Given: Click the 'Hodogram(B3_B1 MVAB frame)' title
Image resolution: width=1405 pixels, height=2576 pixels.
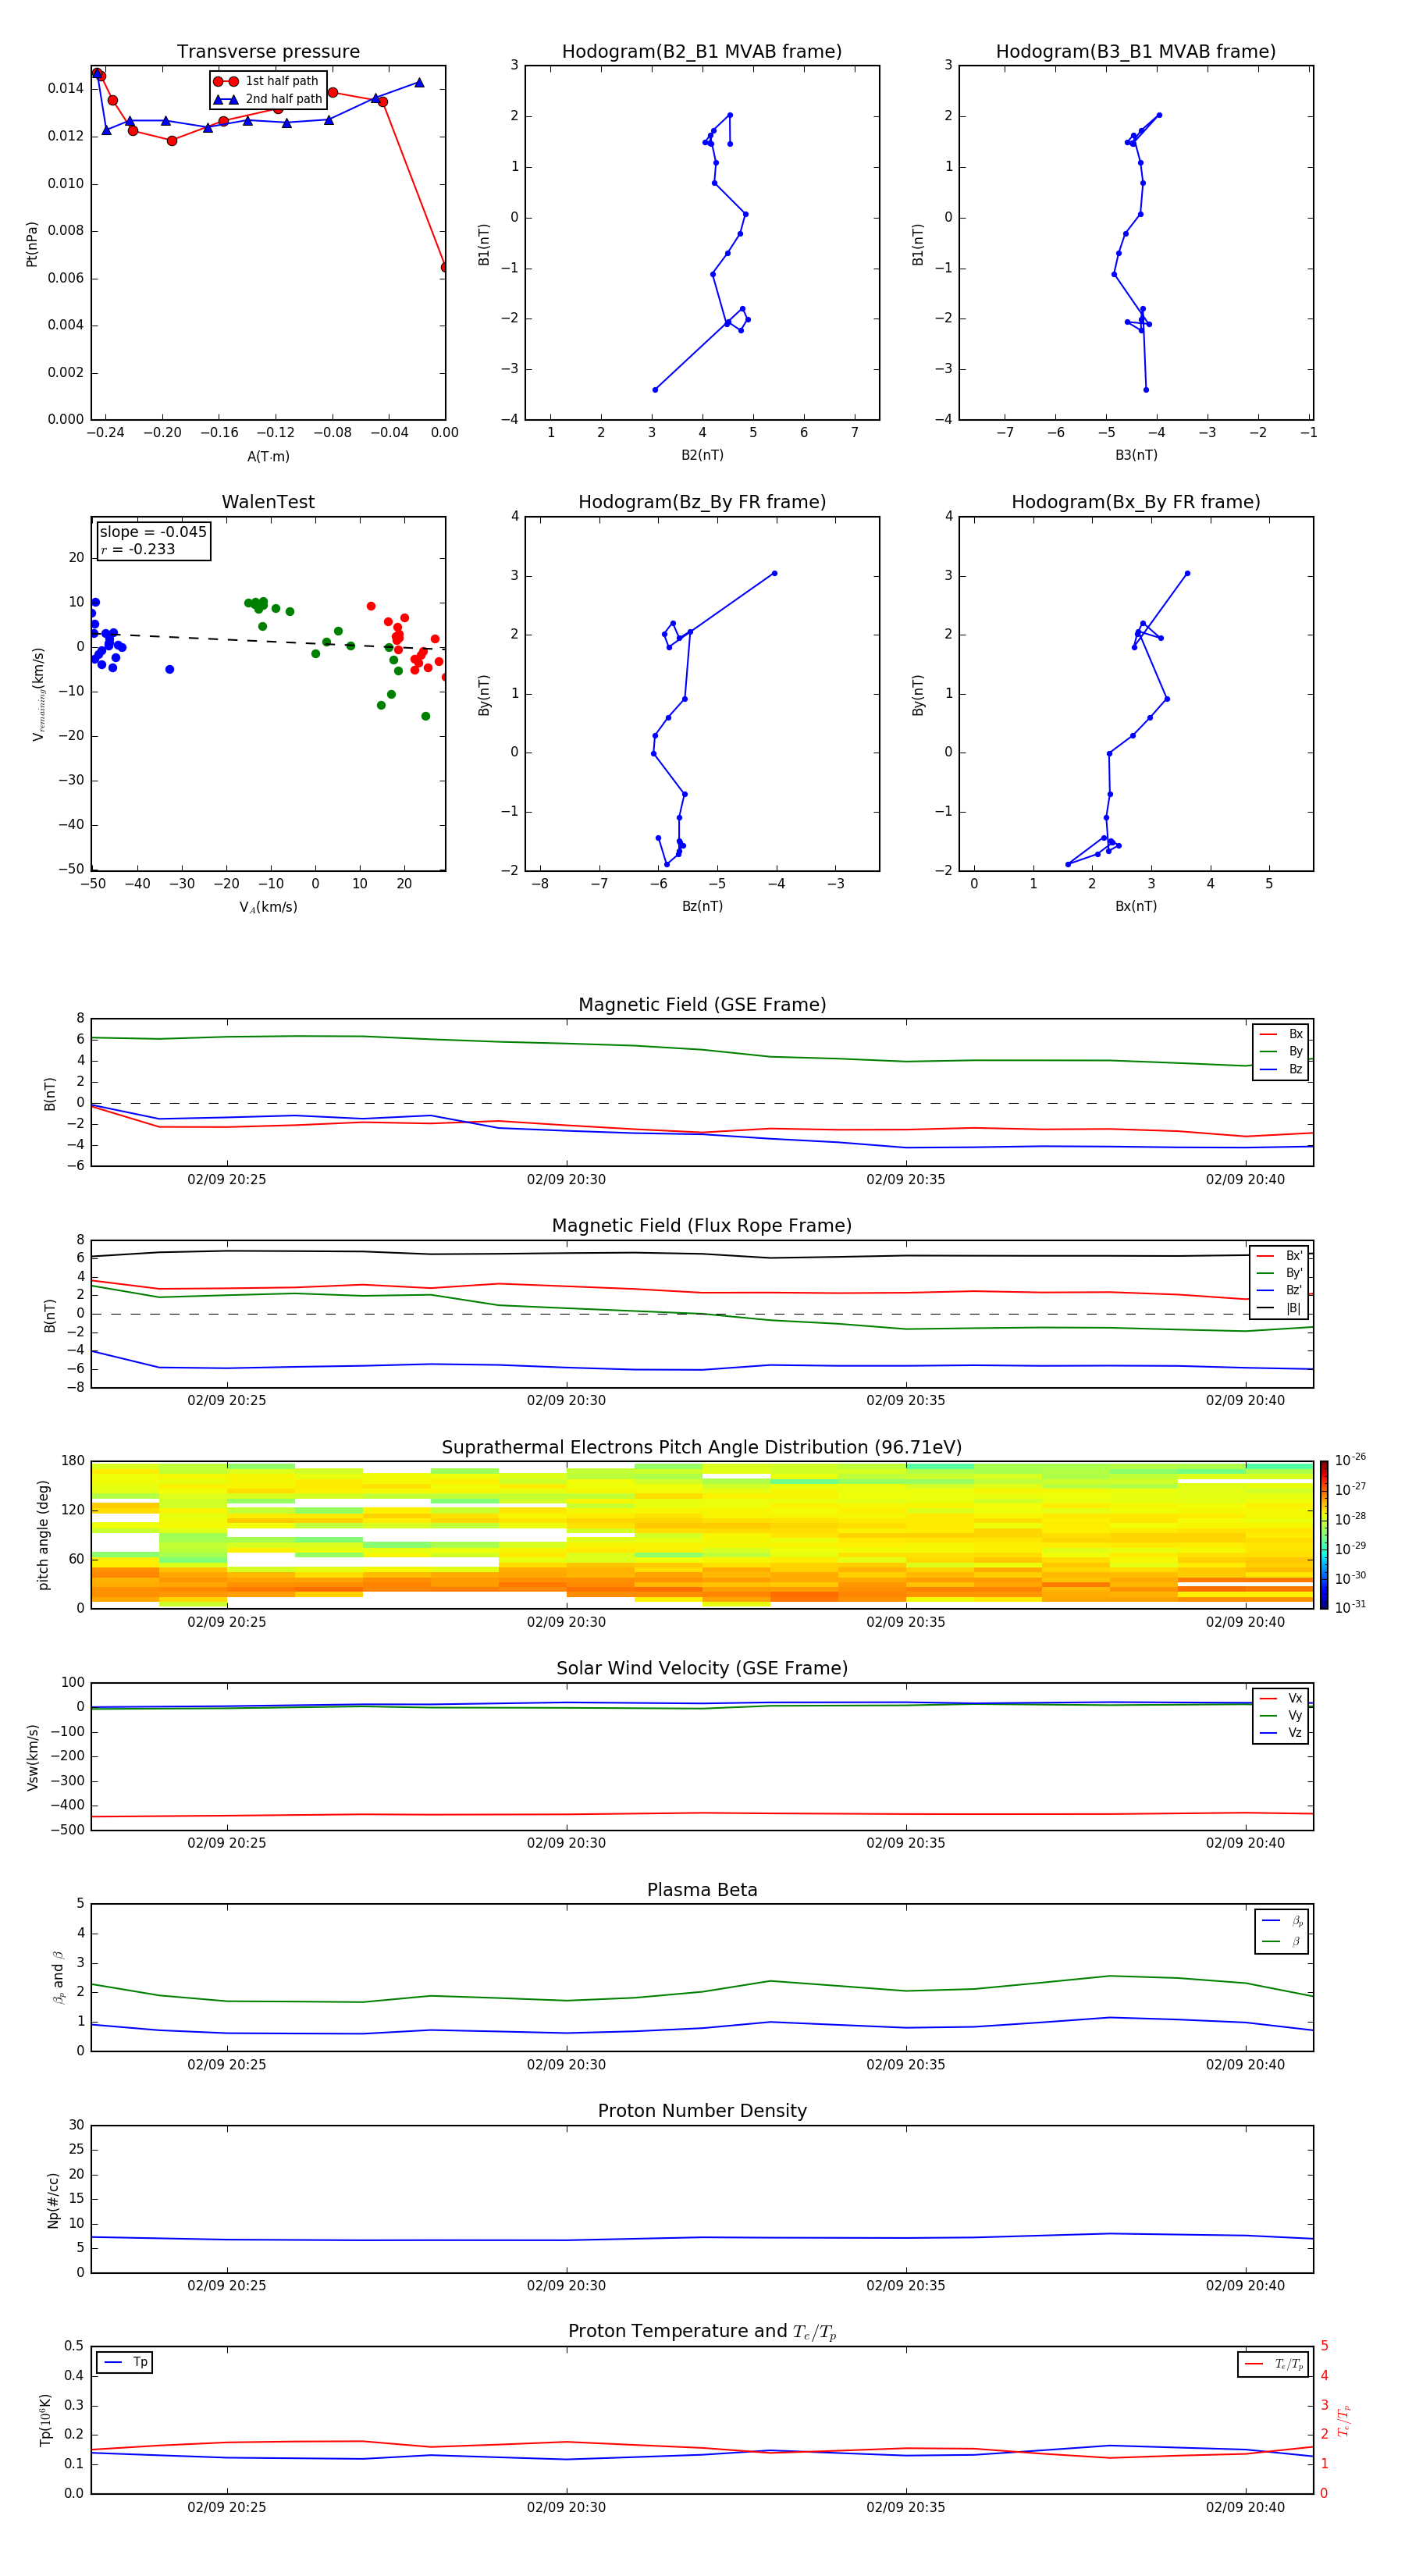Looking at the screenshot, I should (x=1136, y=52).
